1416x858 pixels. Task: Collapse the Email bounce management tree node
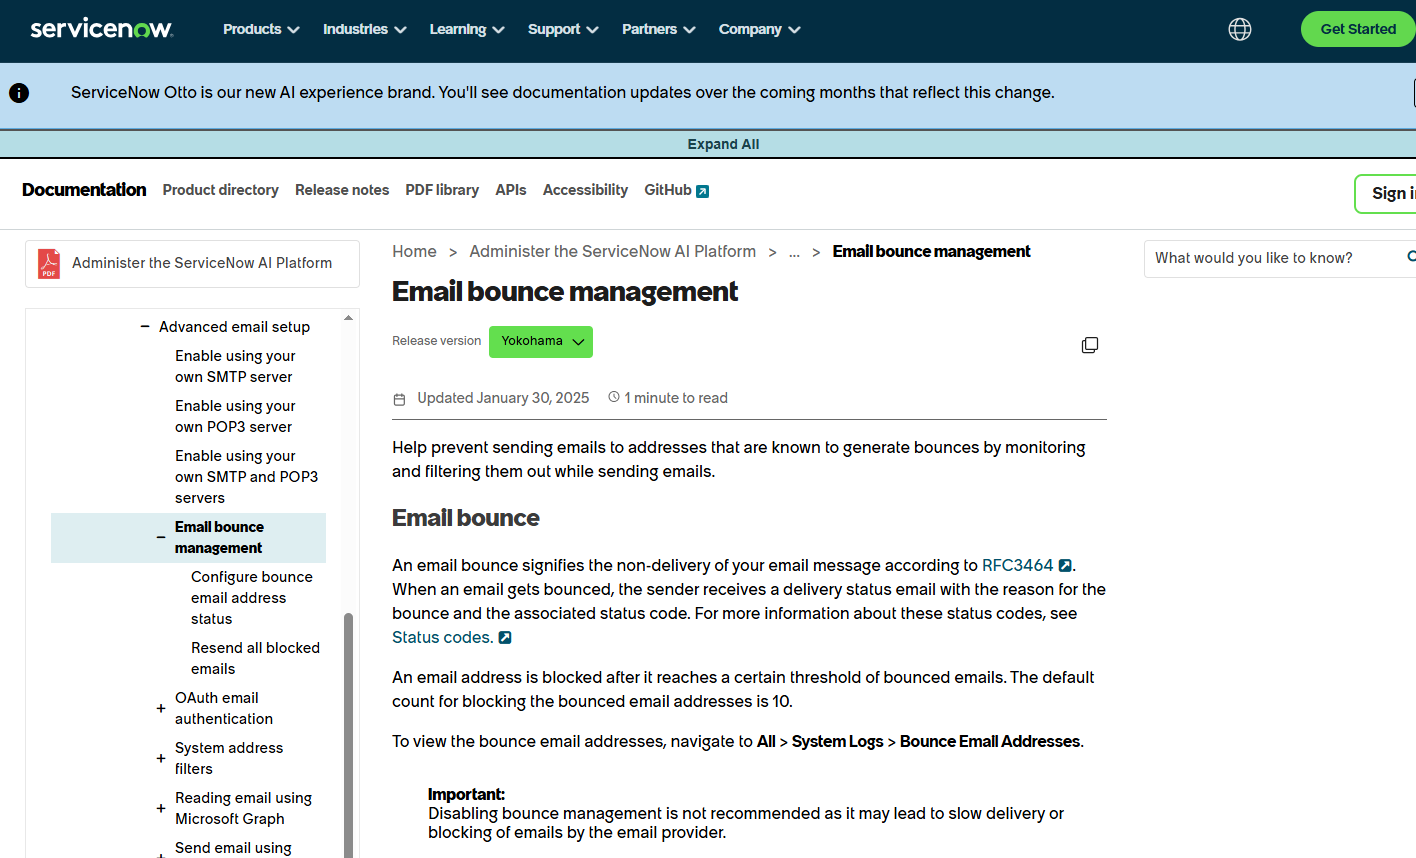161,538
